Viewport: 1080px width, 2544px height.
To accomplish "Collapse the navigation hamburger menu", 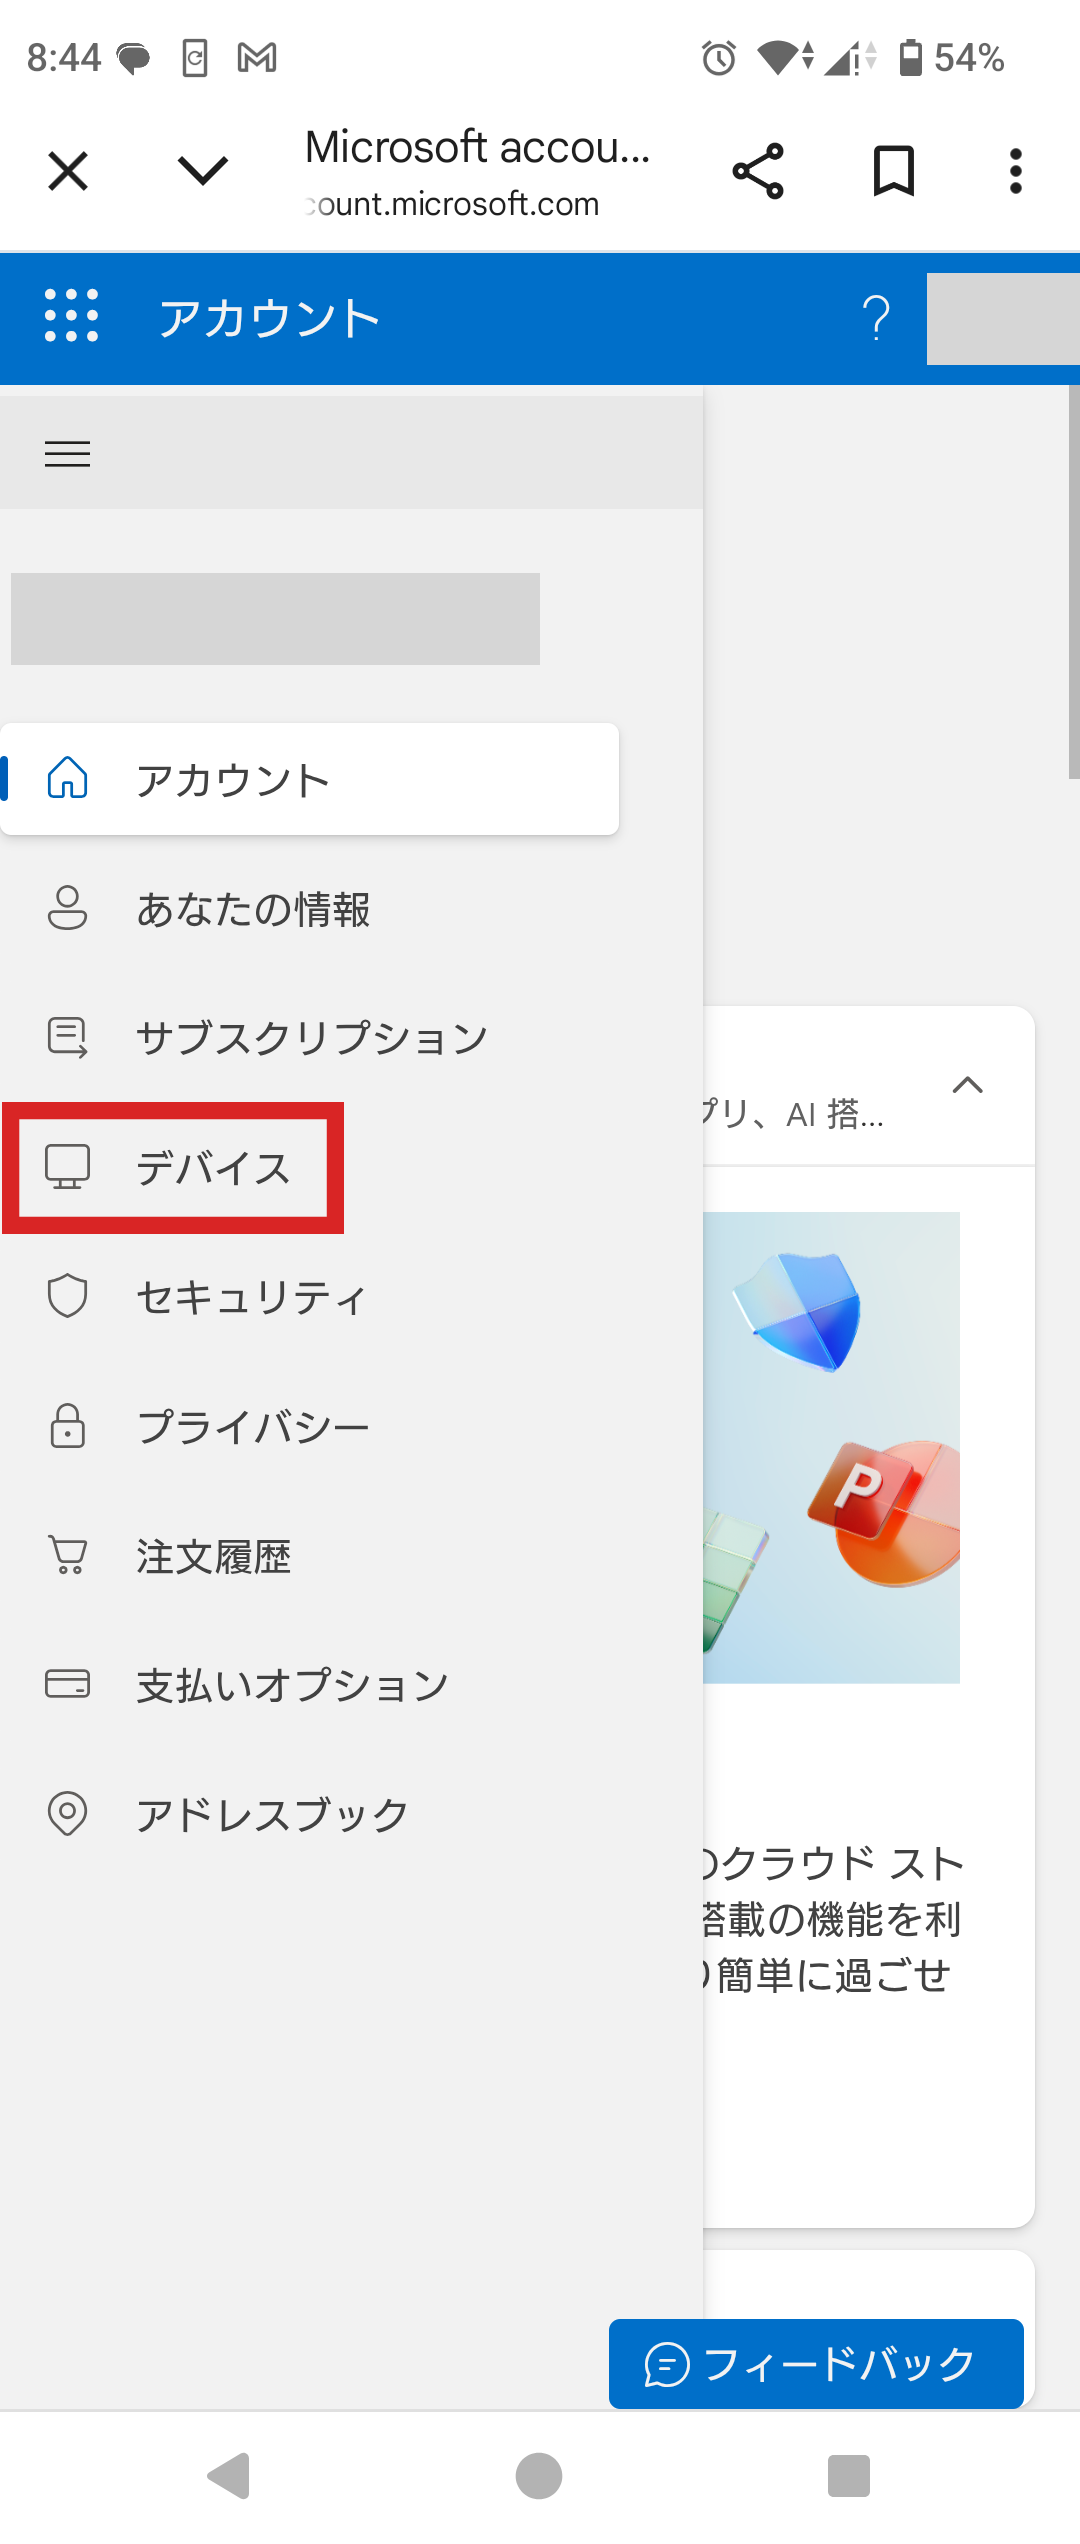I will click(68, 454).
